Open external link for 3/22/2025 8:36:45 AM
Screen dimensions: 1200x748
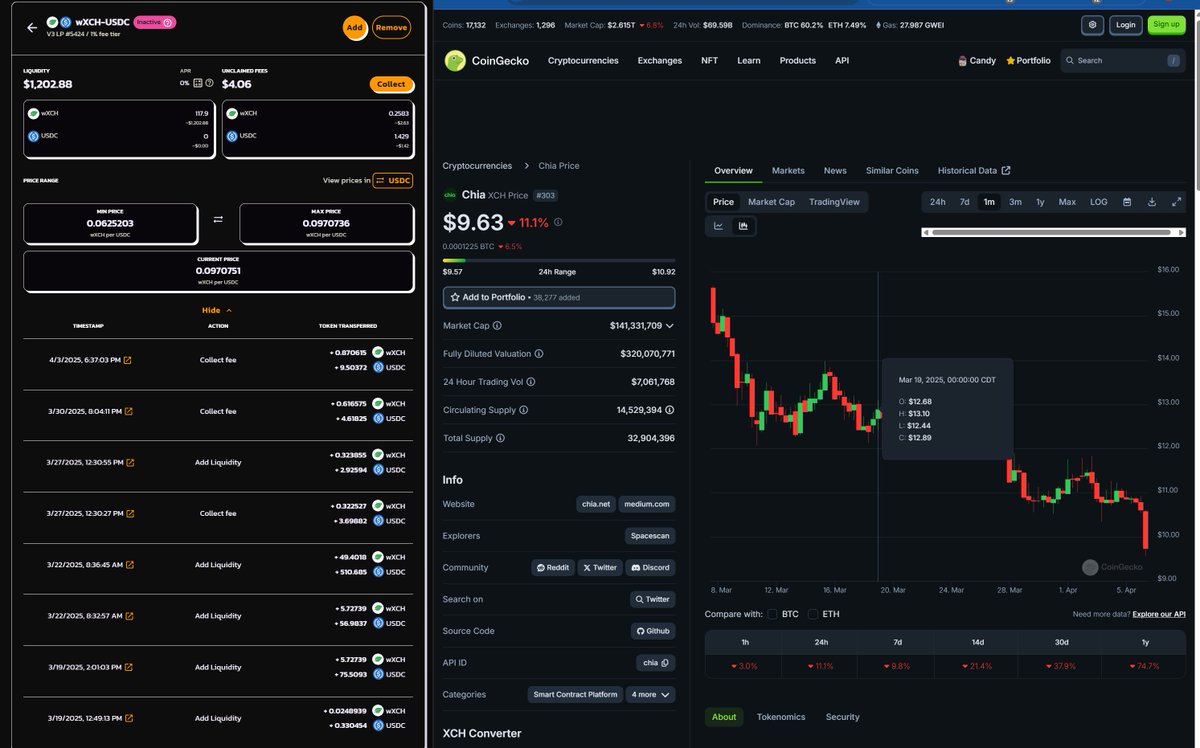coord(129,565)
